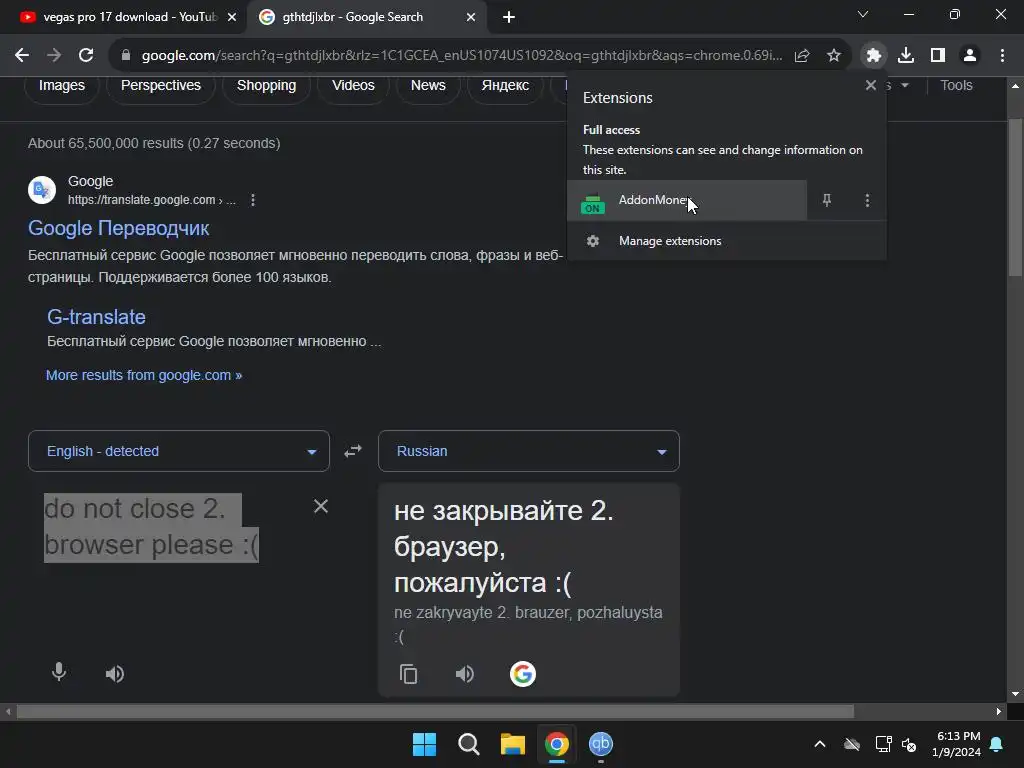The height and width of the screenshot is (768, 1024).
Task: Start voice input with the microphone
Action: click(x=59, y=672)
